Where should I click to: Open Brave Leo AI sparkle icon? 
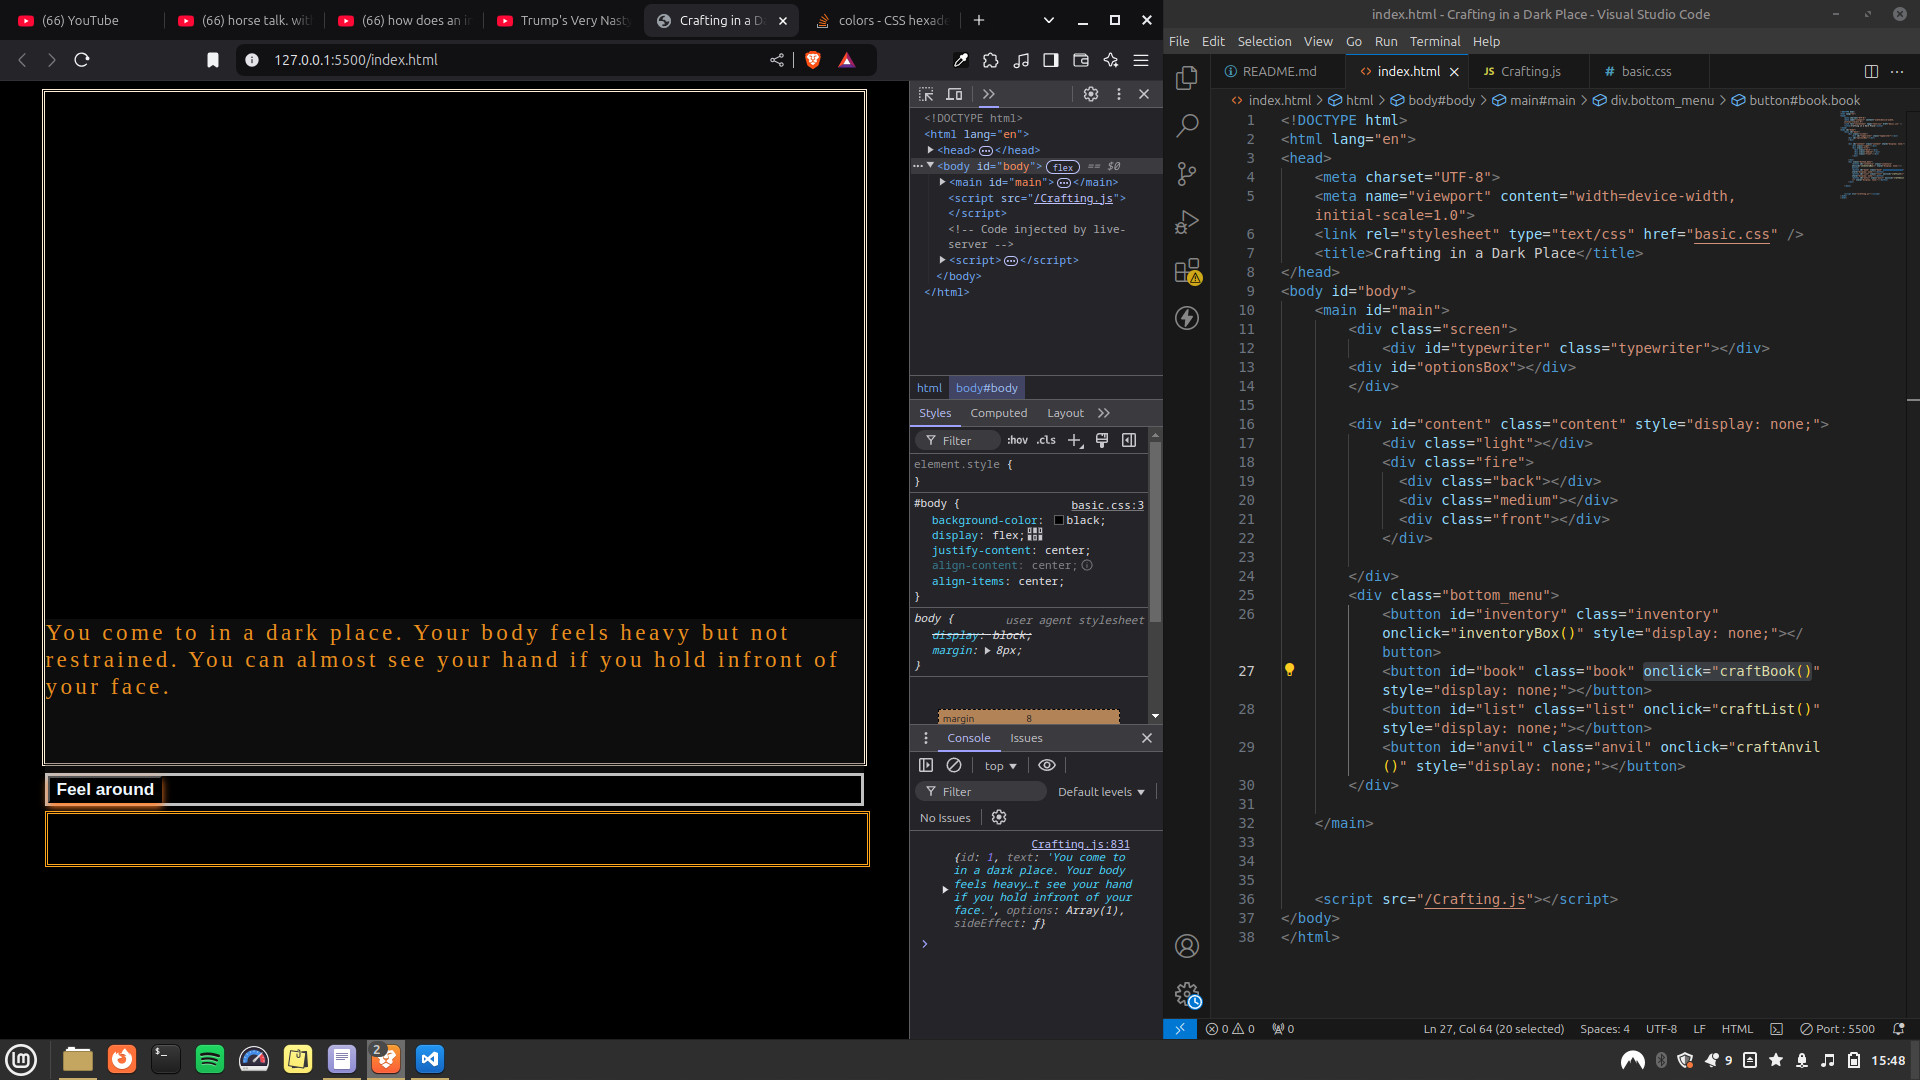(1111, 60)
